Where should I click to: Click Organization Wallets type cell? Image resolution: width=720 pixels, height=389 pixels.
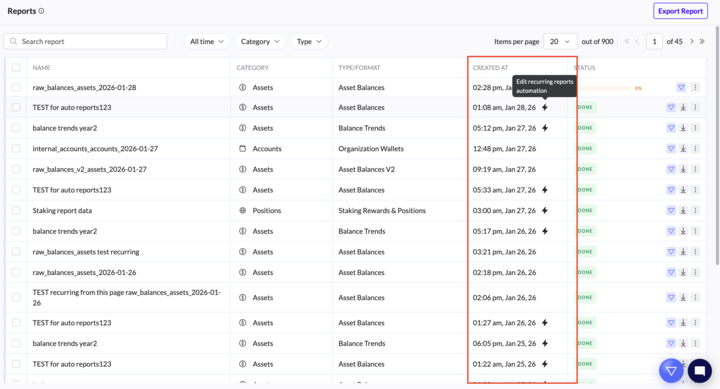click(371, 148)
